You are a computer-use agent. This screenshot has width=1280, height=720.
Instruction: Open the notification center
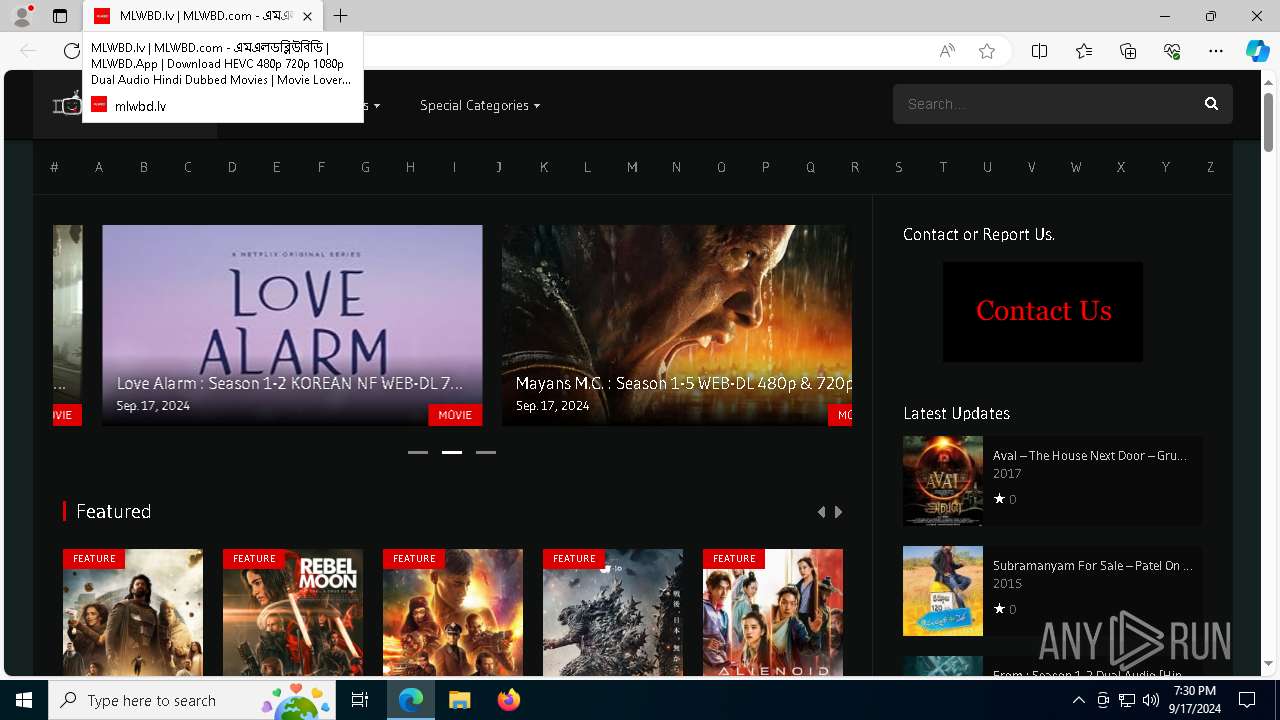(x=1247, y=700)
